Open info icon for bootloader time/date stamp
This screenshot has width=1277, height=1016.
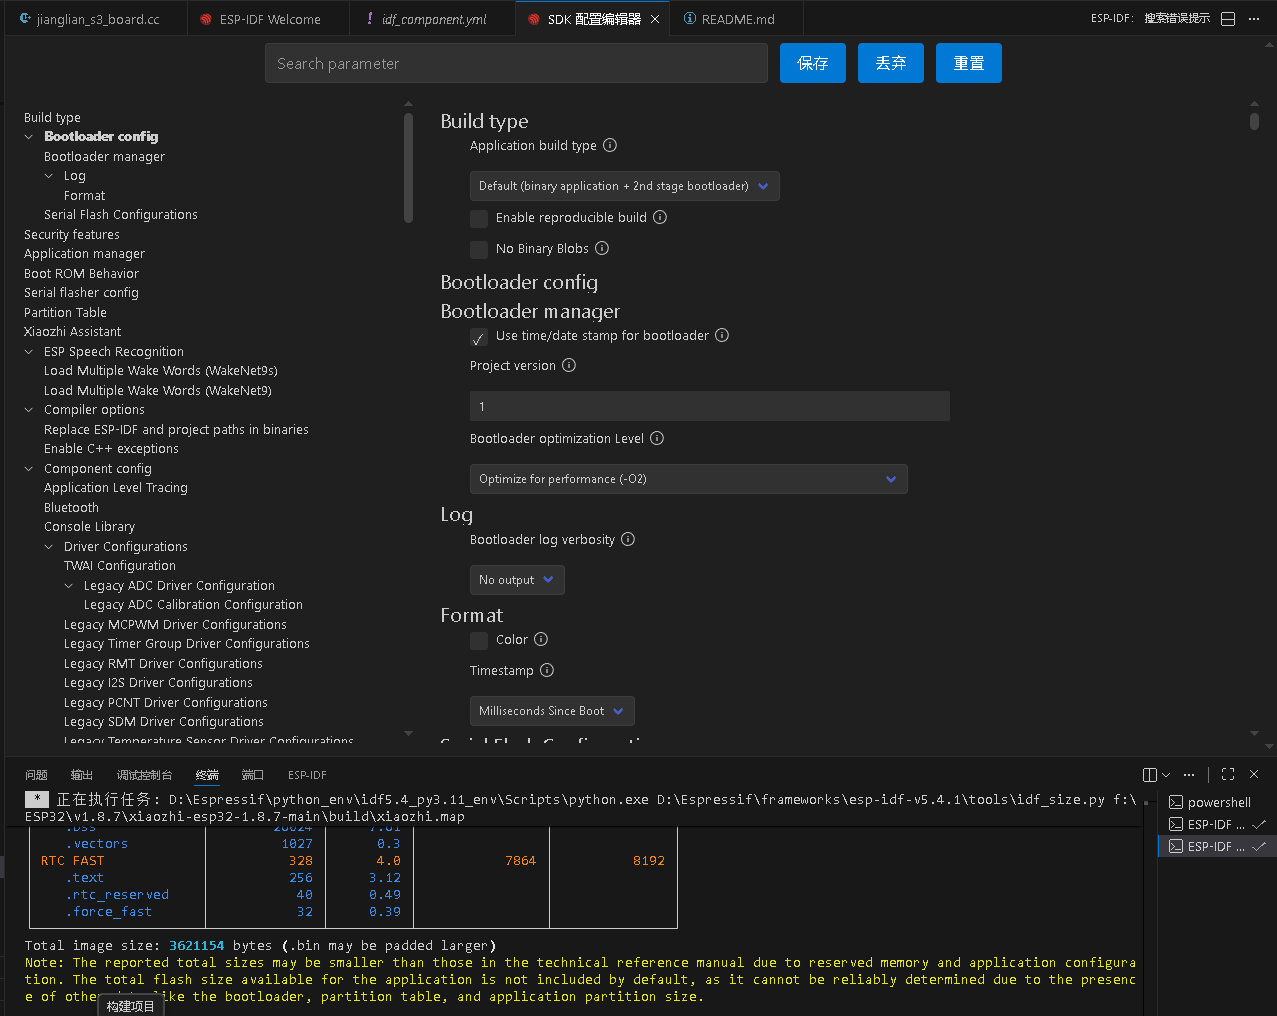click(x=722, y=335)
